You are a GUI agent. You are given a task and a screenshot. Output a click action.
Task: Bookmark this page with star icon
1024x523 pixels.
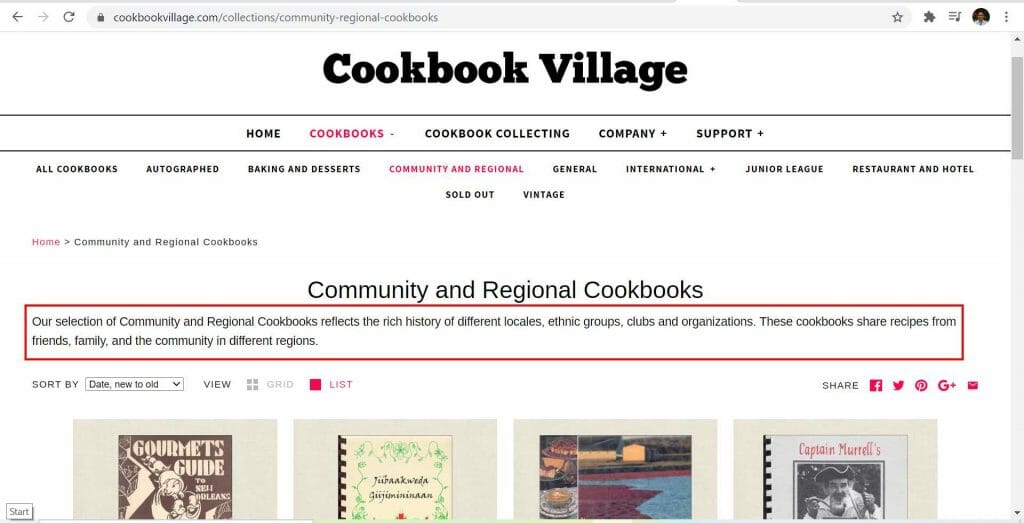click(897, 17)
